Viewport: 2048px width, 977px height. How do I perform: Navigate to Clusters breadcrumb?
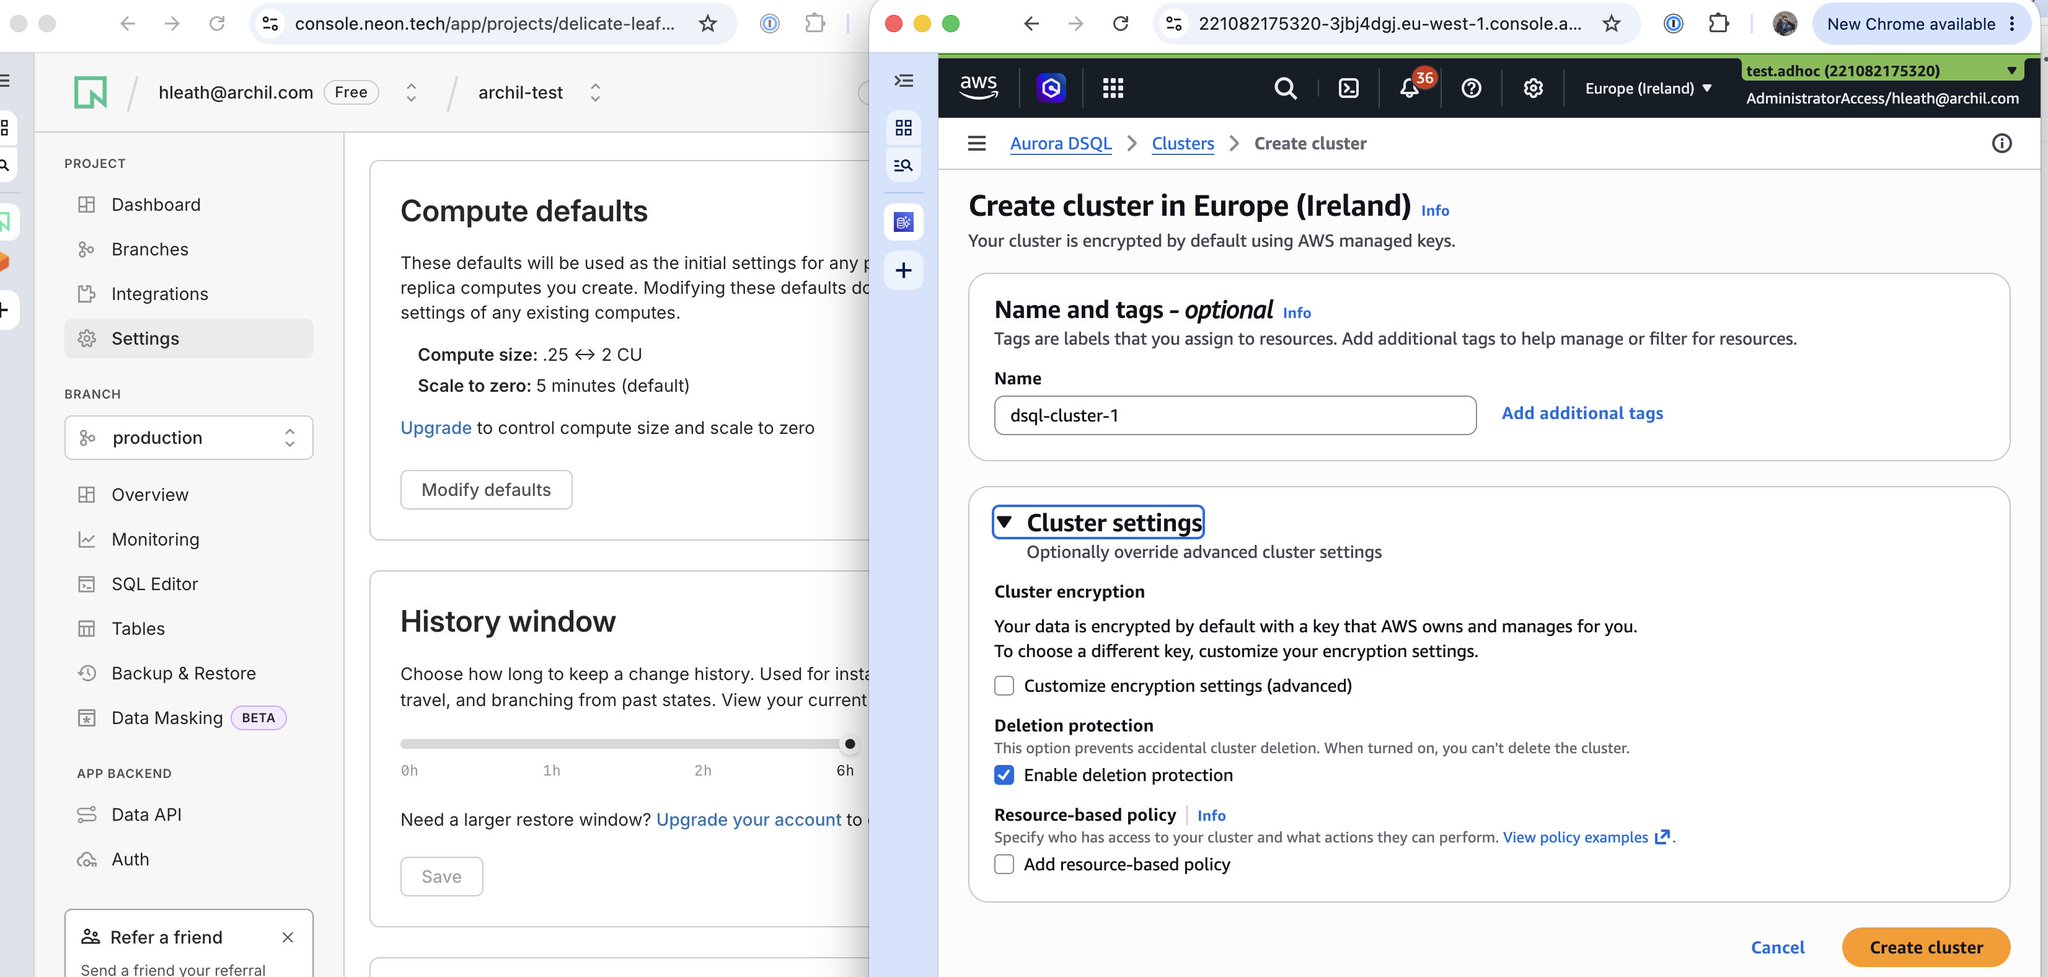(x=1183, y=143)
